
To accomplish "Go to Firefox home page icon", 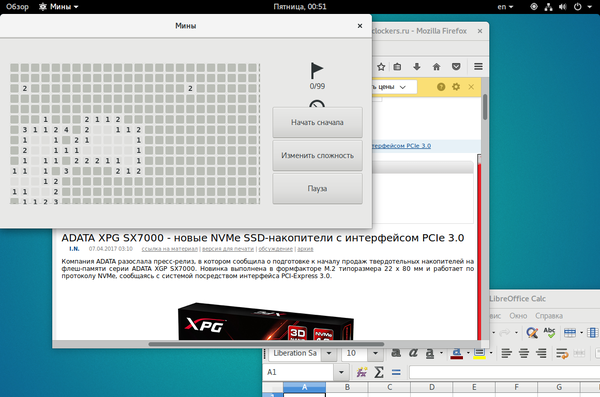I will pyautogui.click(x=436, y=67).
